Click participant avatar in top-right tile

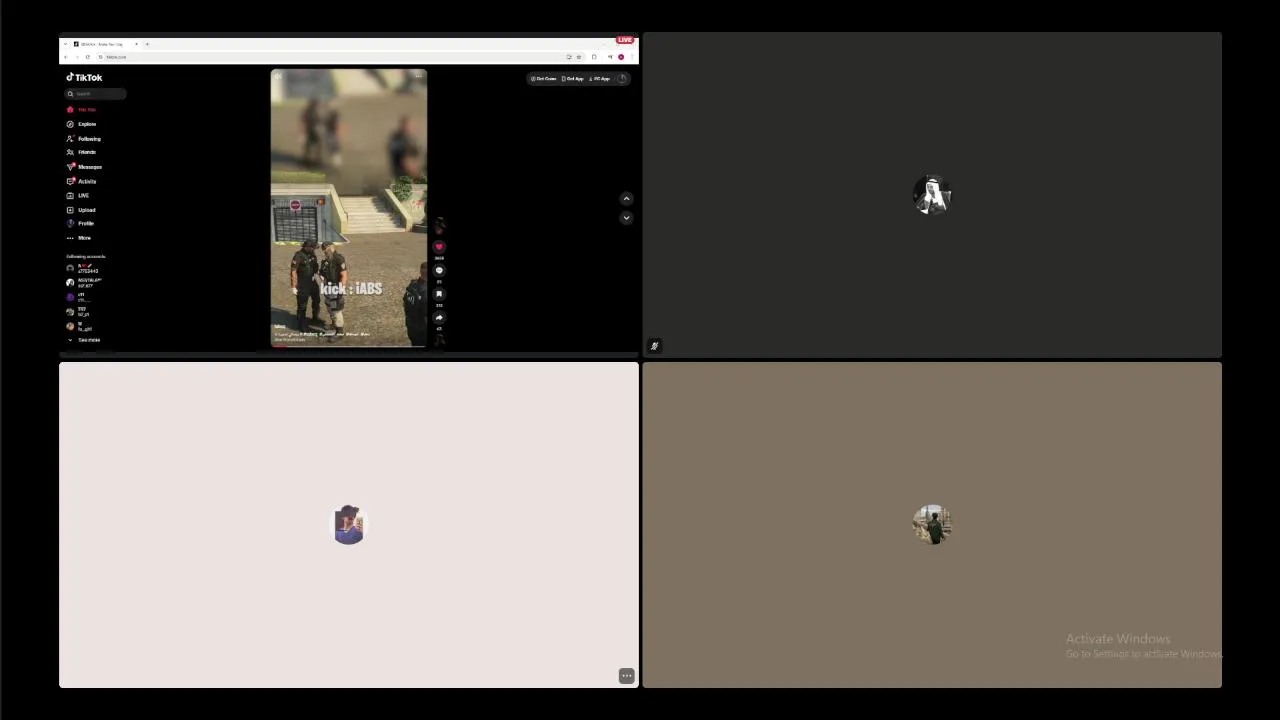pyautogui.click(x=932, y=195)
